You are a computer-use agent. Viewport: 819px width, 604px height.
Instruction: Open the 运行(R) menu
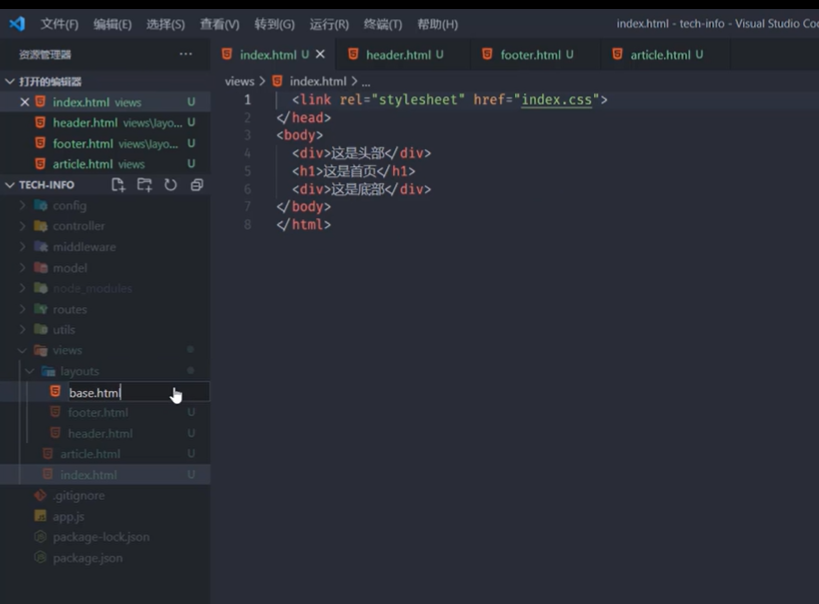point(329,24)
